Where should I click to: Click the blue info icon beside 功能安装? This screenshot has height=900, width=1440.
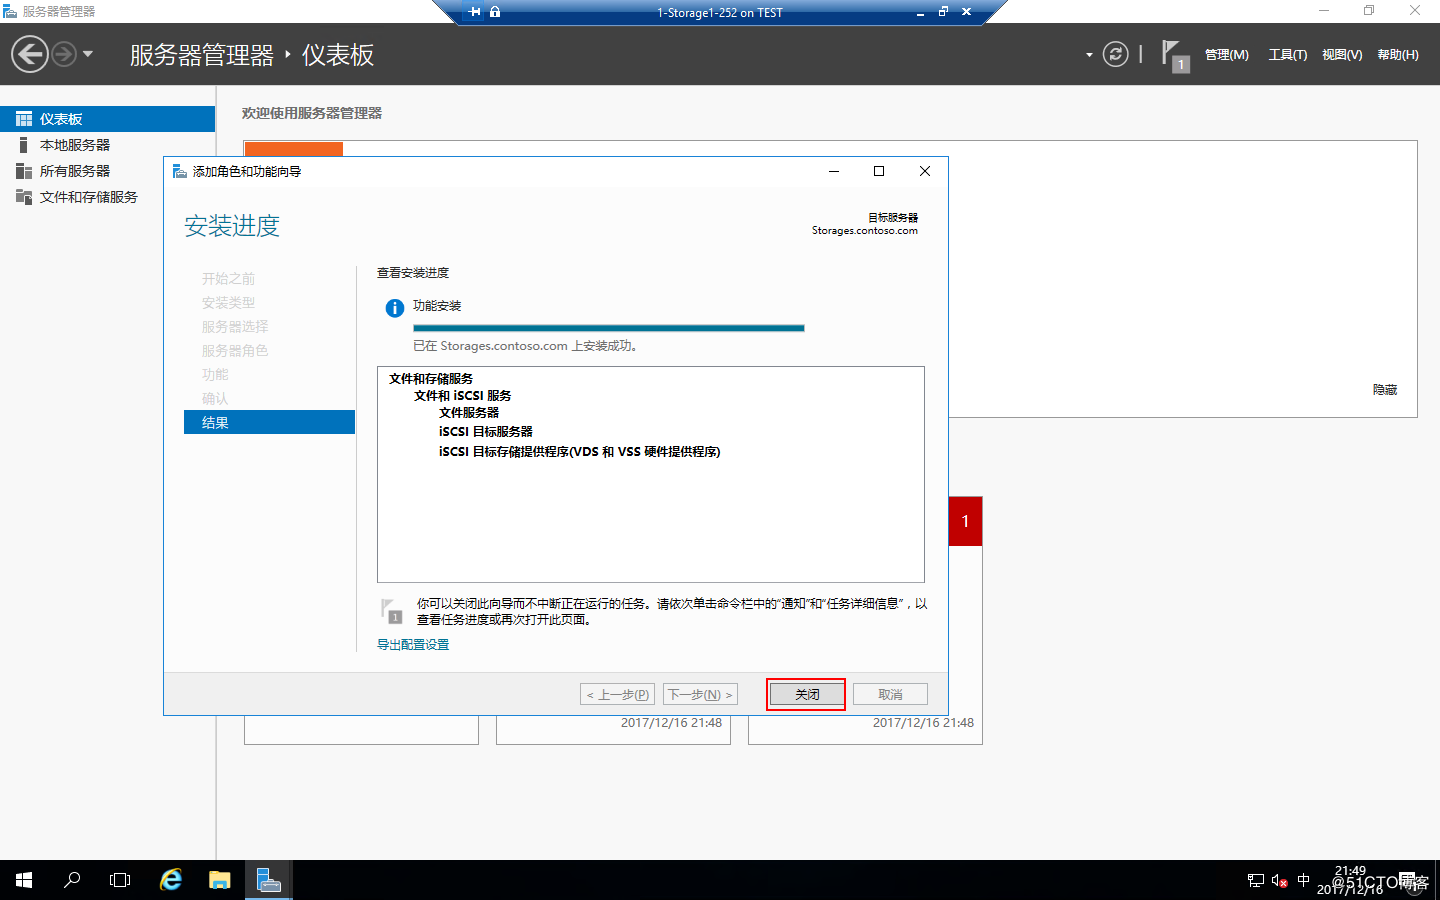pos(395,308)
